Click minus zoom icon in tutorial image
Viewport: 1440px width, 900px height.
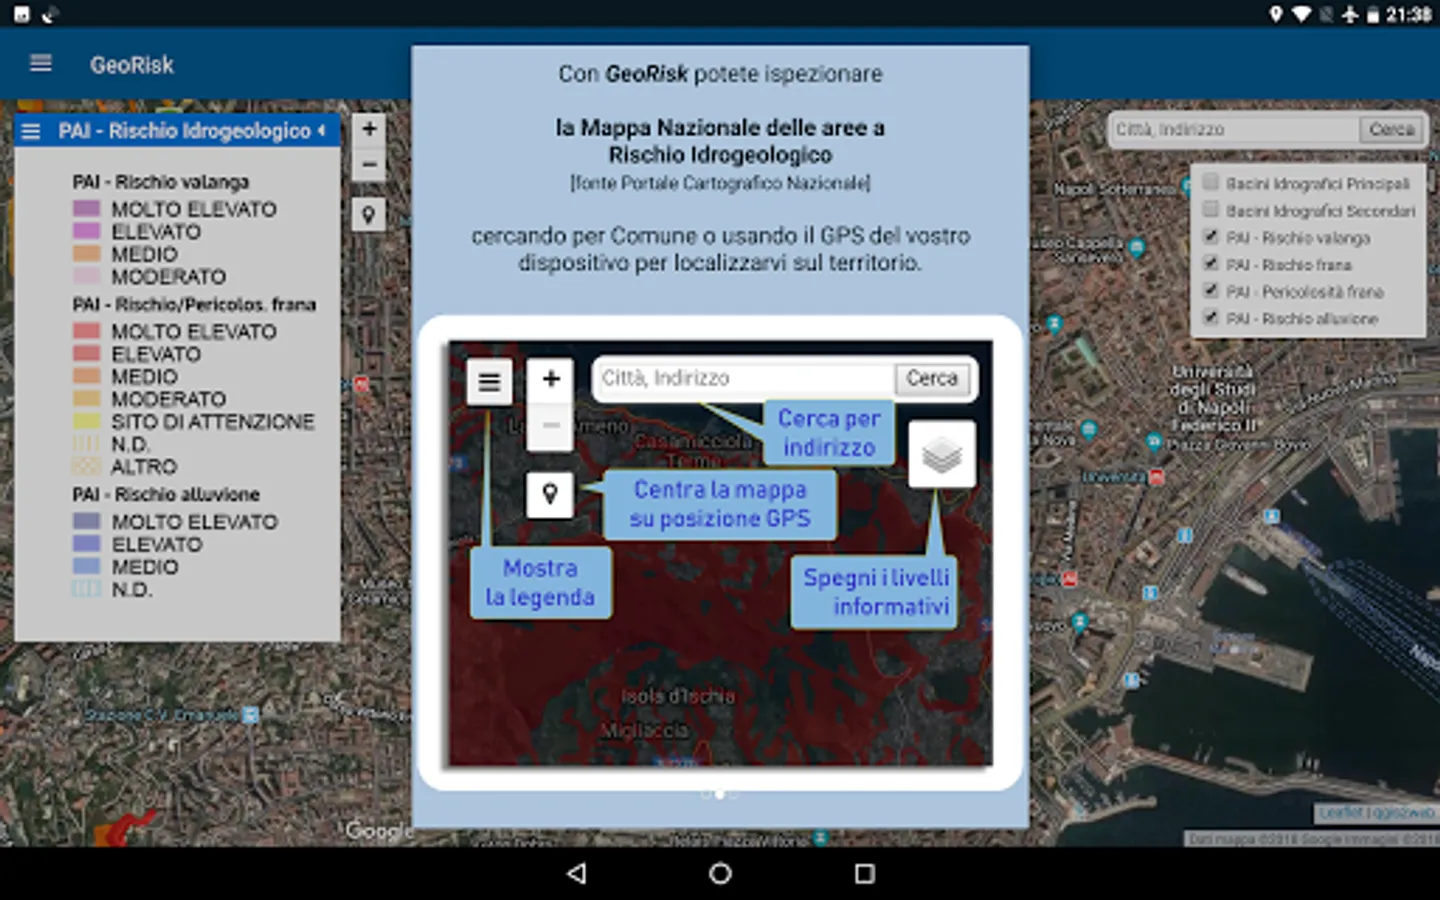coord(550,425)
